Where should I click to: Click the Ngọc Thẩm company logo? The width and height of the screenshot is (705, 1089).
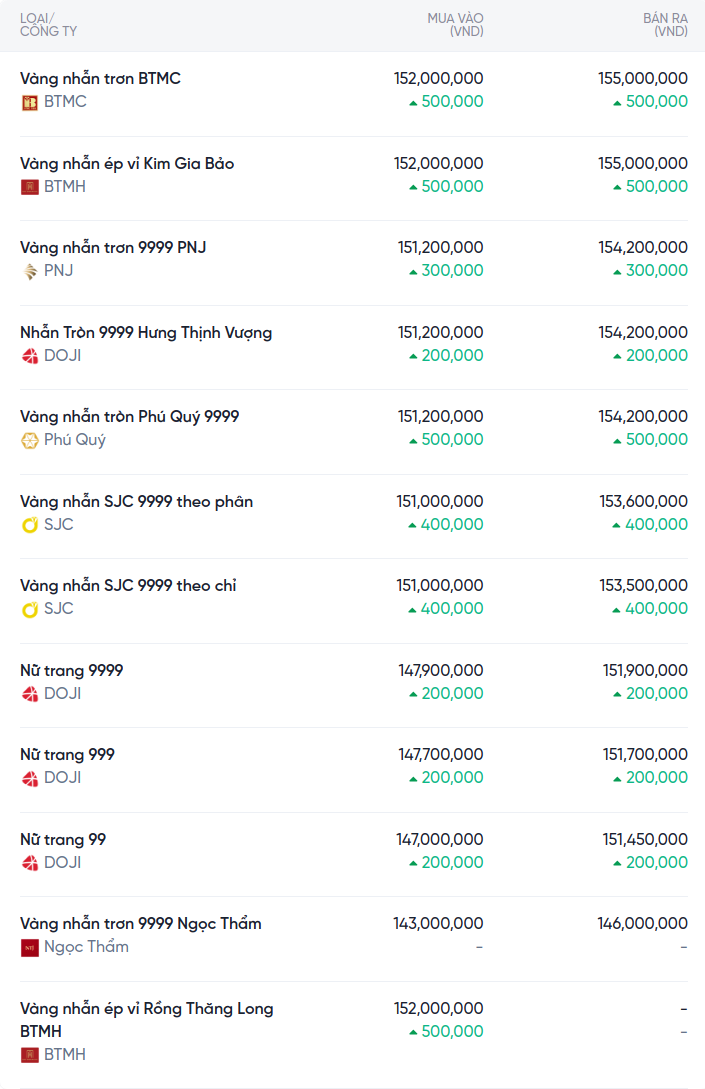point(30,947)
